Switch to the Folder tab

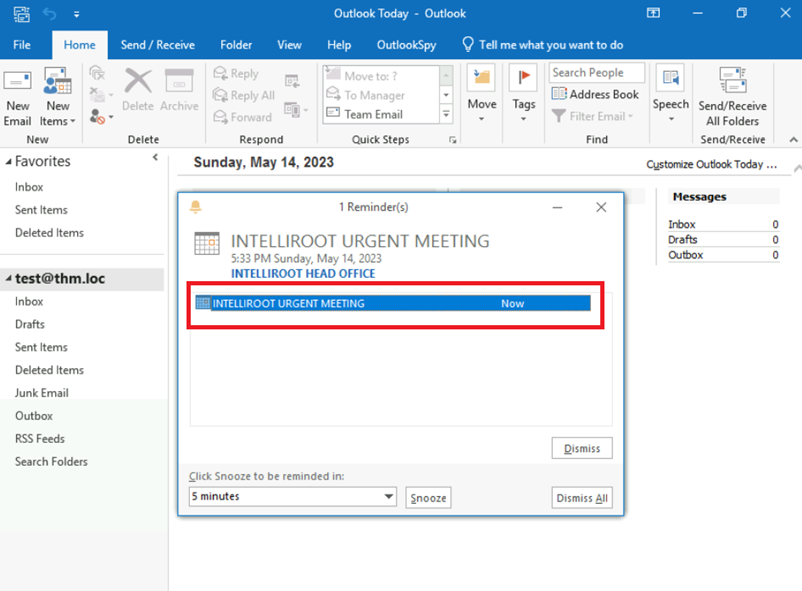click(236, 45)
